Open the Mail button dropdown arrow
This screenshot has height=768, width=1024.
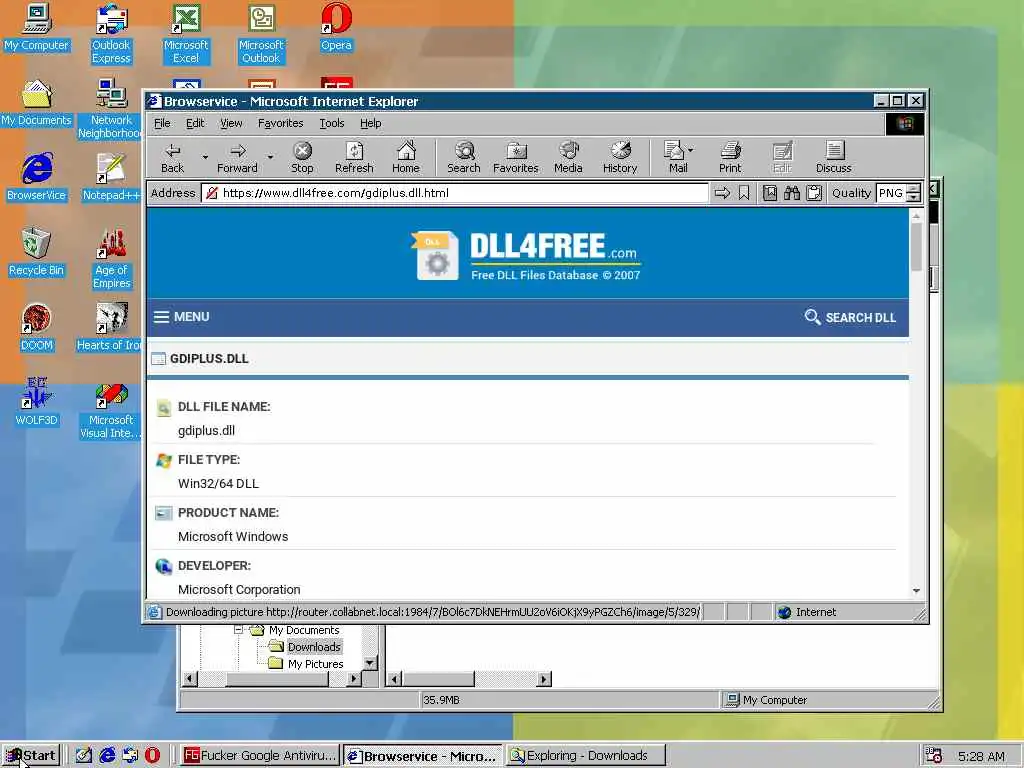click(691, 150)
